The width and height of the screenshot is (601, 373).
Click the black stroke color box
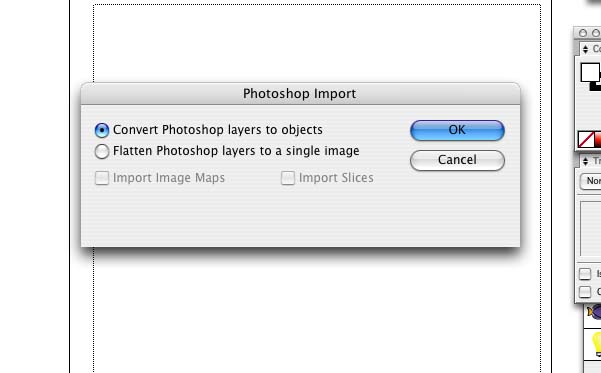point(596,87)
